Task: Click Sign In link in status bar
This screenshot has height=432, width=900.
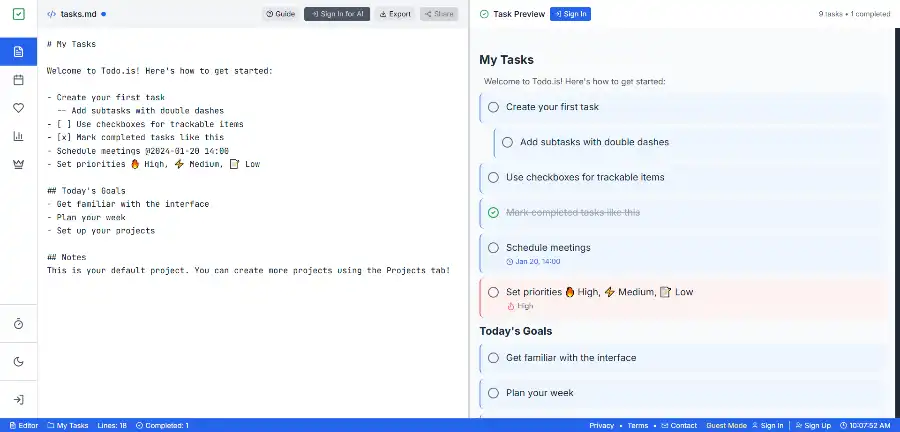Action: tap(767, 426)
